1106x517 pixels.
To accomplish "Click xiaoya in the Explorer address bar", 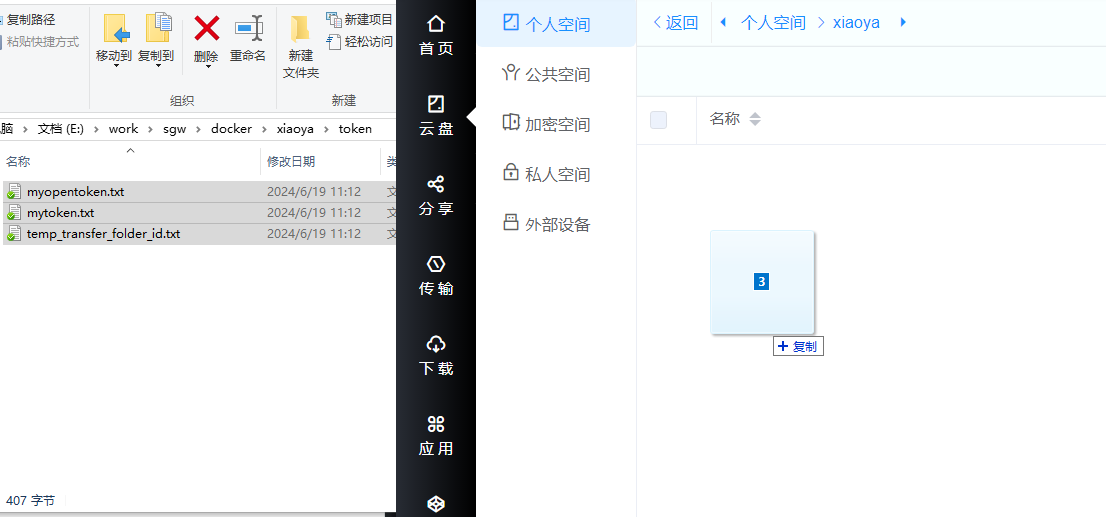I will tap(295, 129).
